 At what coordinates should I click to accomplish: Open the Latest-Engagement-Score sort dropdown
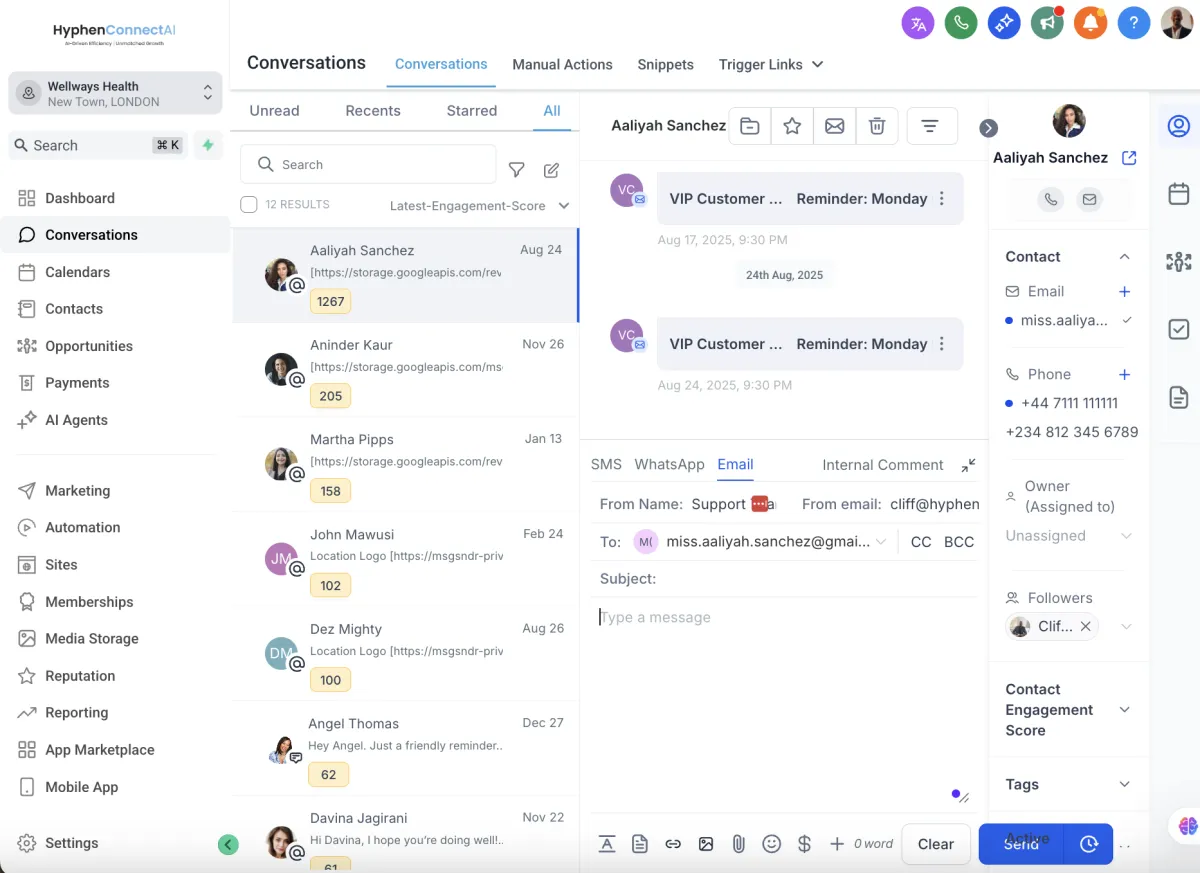(480, 206)
